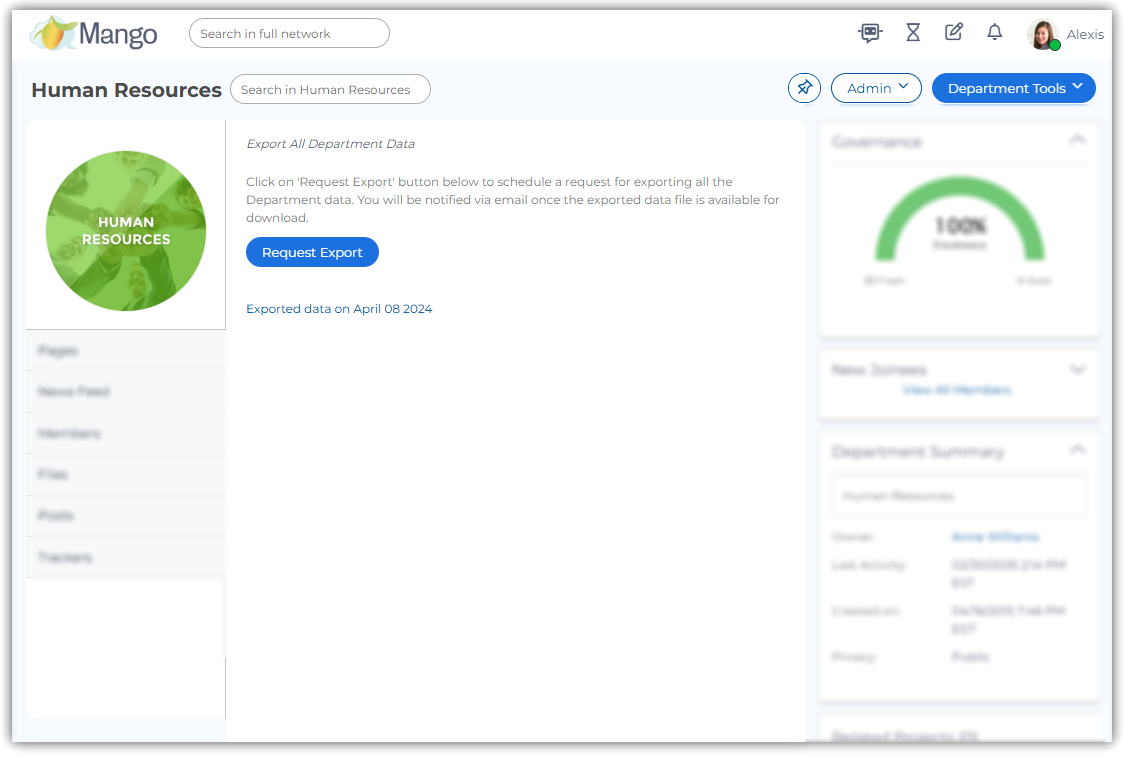1125x757 pixels.
Task: Click the Human Resources department image
Action: tap(126, 231)
